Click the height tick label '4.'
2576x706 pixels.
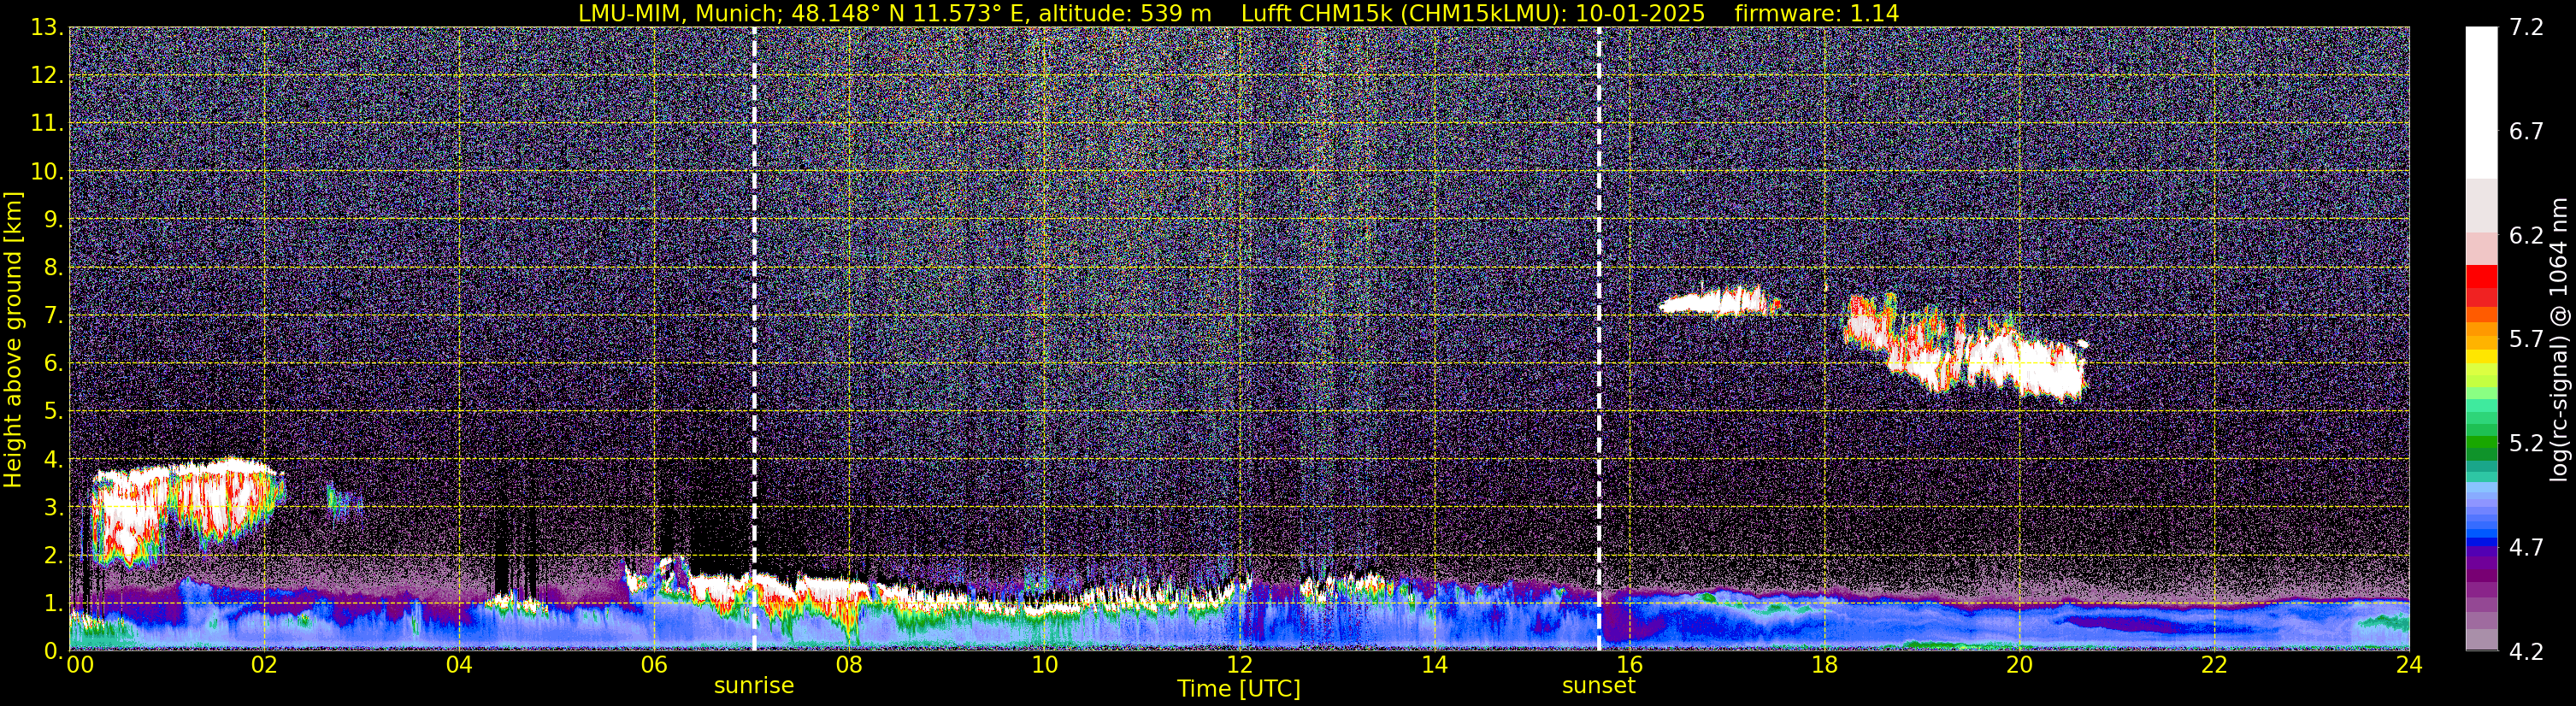53,460
